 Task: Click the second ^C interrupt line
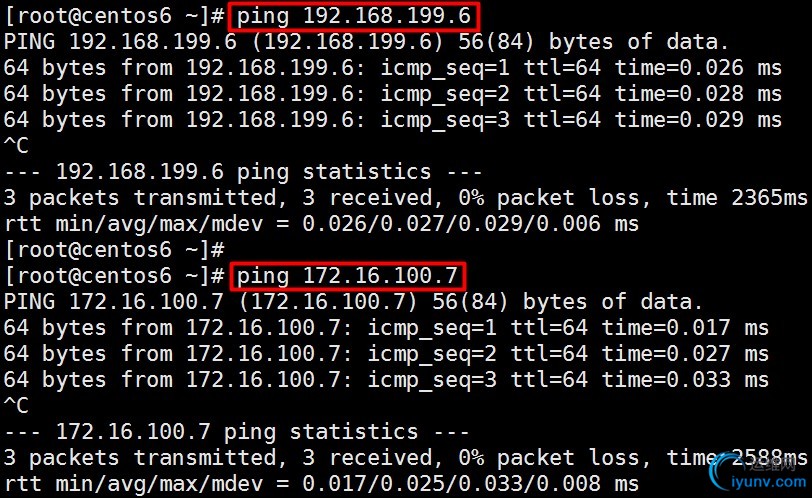(x=16, y=405)
